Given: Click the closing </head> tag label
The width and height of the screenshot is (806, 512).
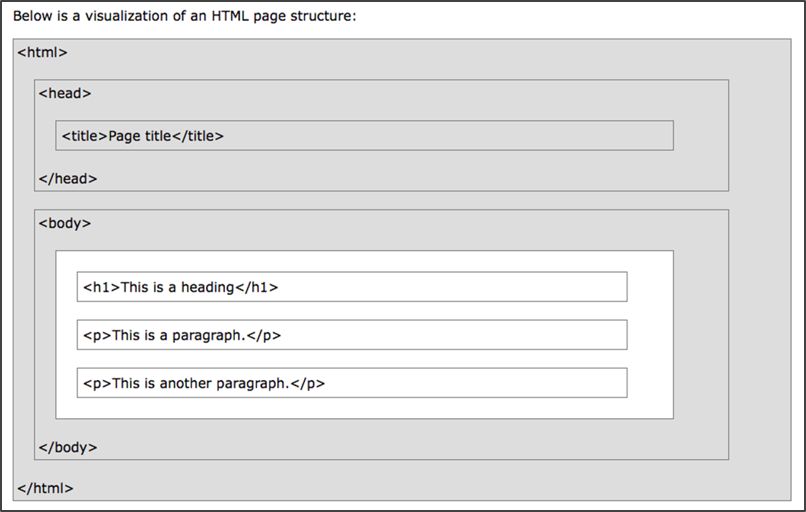Looking at the screenshot, I should tap(67, 179).
